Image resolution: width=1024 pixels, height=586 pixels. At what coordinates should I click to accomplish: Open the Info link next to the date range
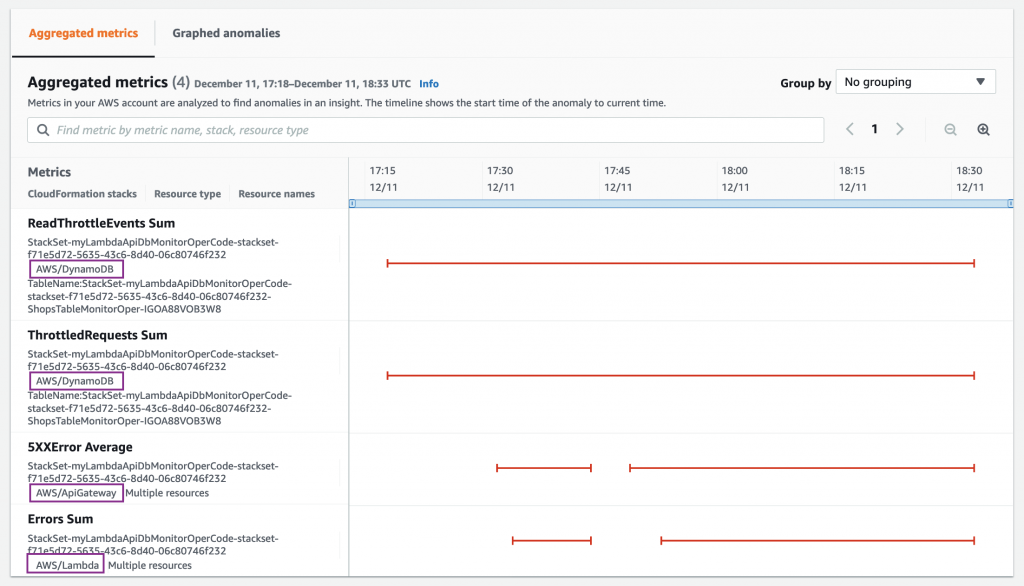click(x=429, y=84)
